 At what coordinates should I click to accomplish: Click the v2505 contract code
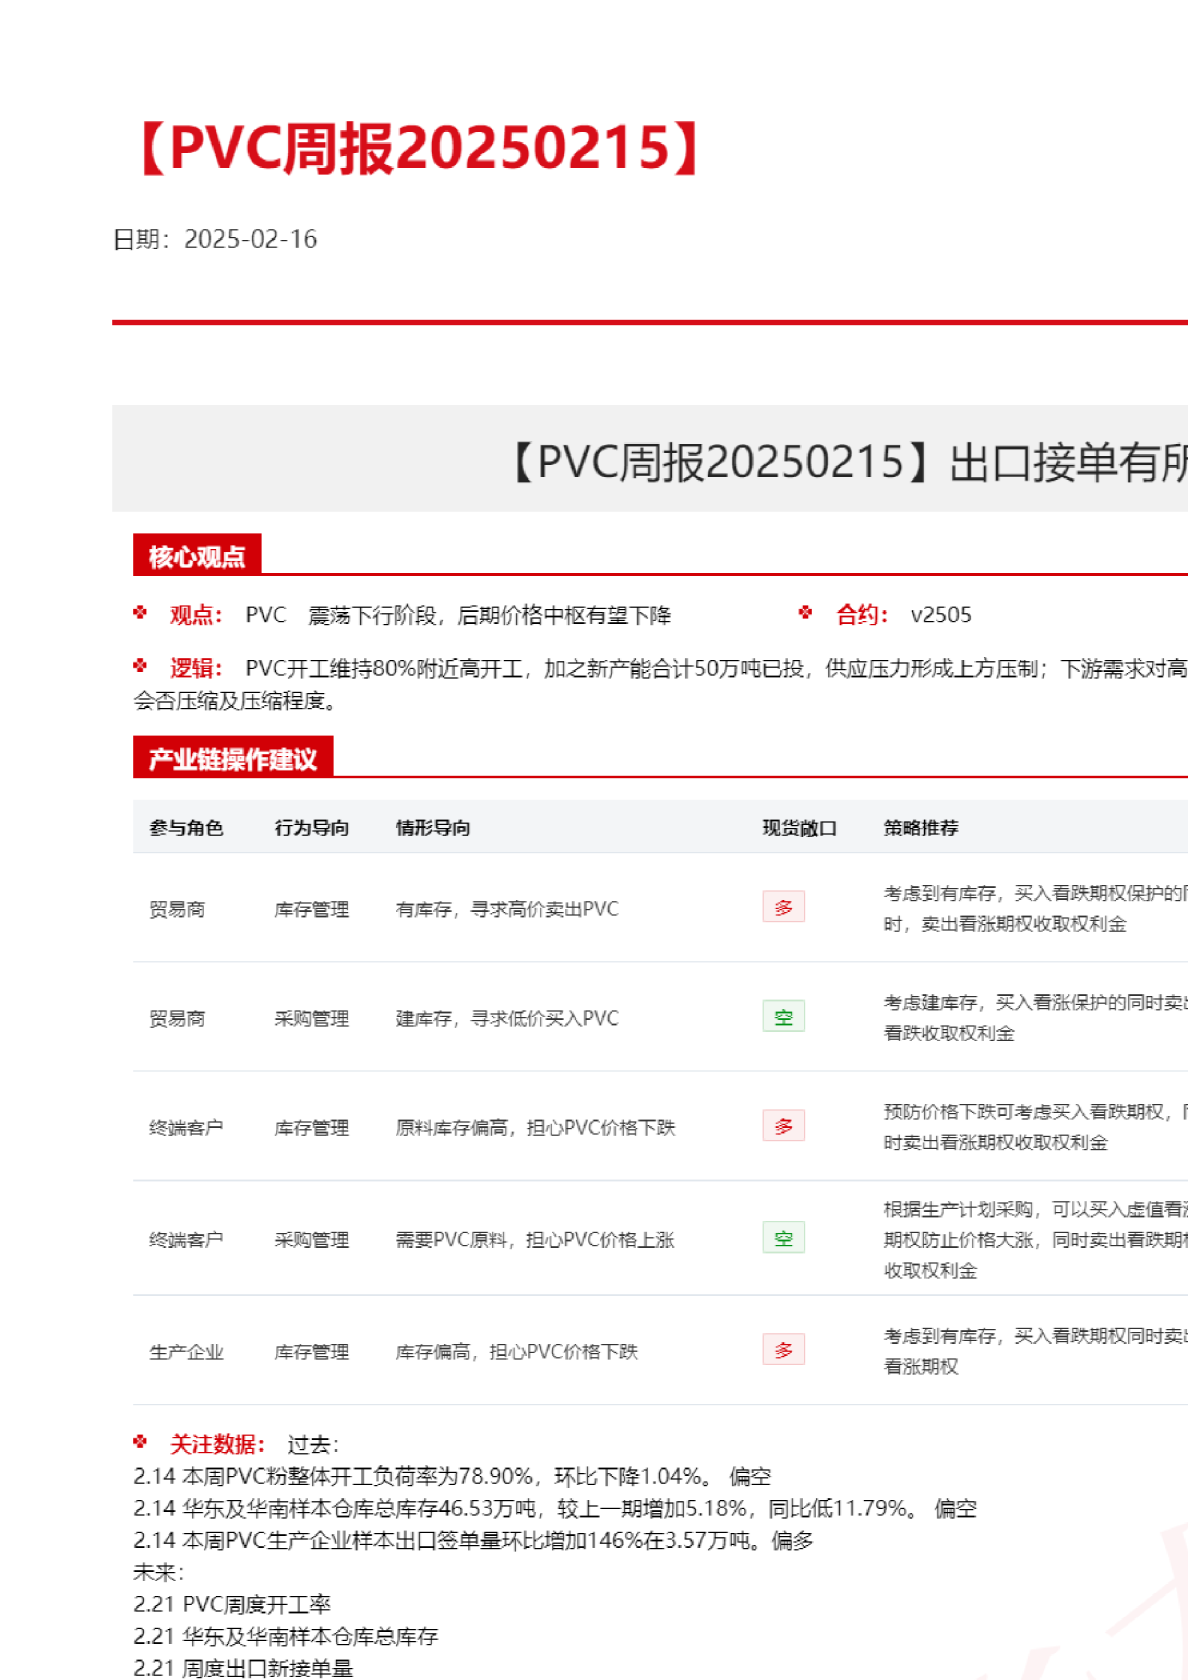[940, 615]
